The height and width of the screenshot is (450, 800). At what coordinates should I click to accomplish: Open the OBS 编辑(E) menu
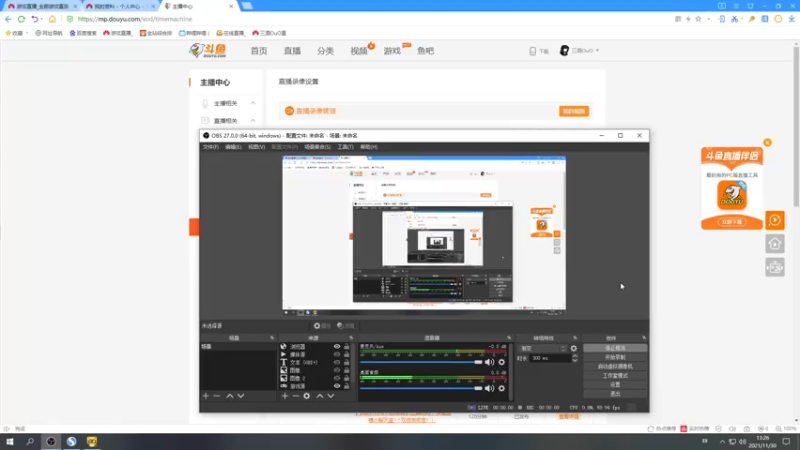[x=233, y=147]
